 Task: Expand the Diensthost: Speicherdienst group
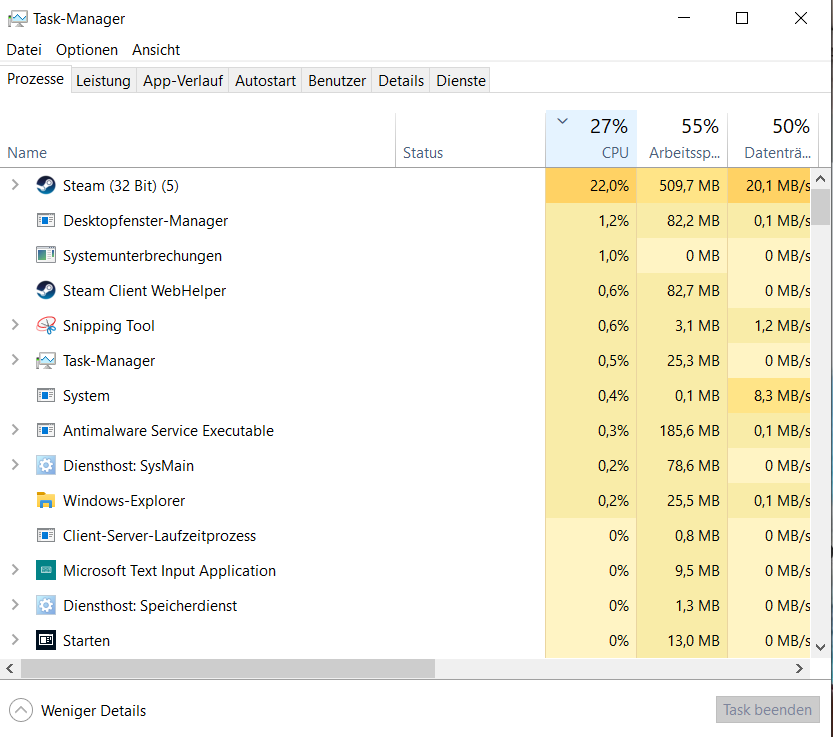click(x=15, y=605)
